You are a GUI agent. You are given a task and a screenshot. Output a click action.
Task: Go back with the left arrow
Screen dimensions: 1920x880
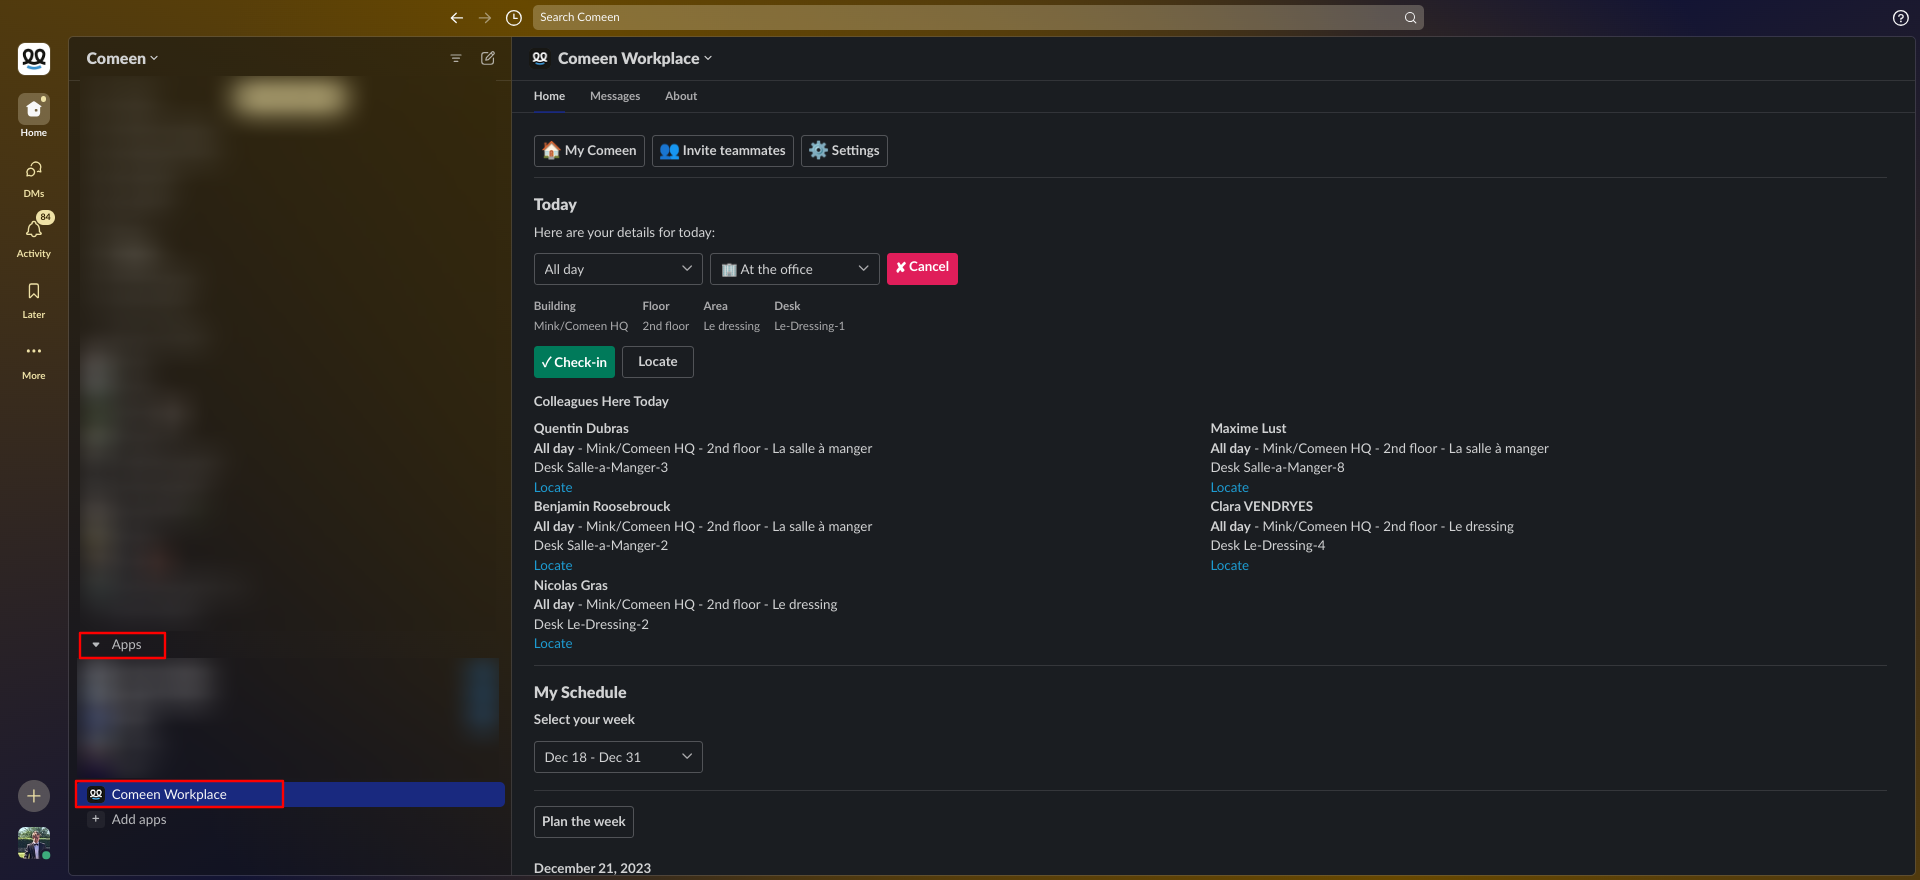(x=457, y=17)
